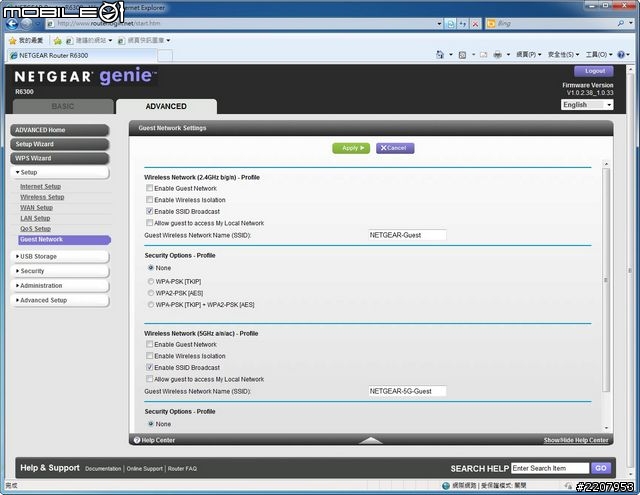640x495 pixels.
Task: Expand the Security section
Action: [x=60, y=271]
